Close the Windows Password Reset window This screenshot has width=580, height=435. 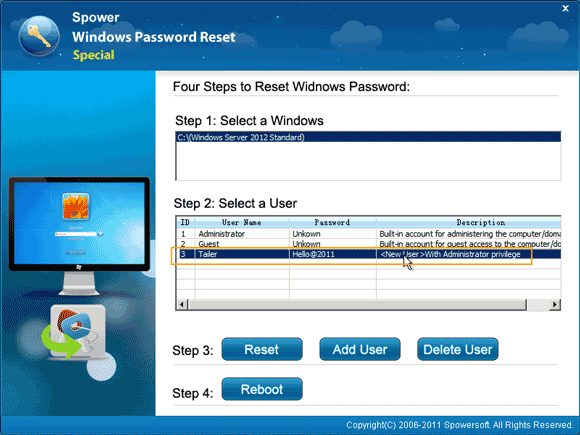[565, 8]
